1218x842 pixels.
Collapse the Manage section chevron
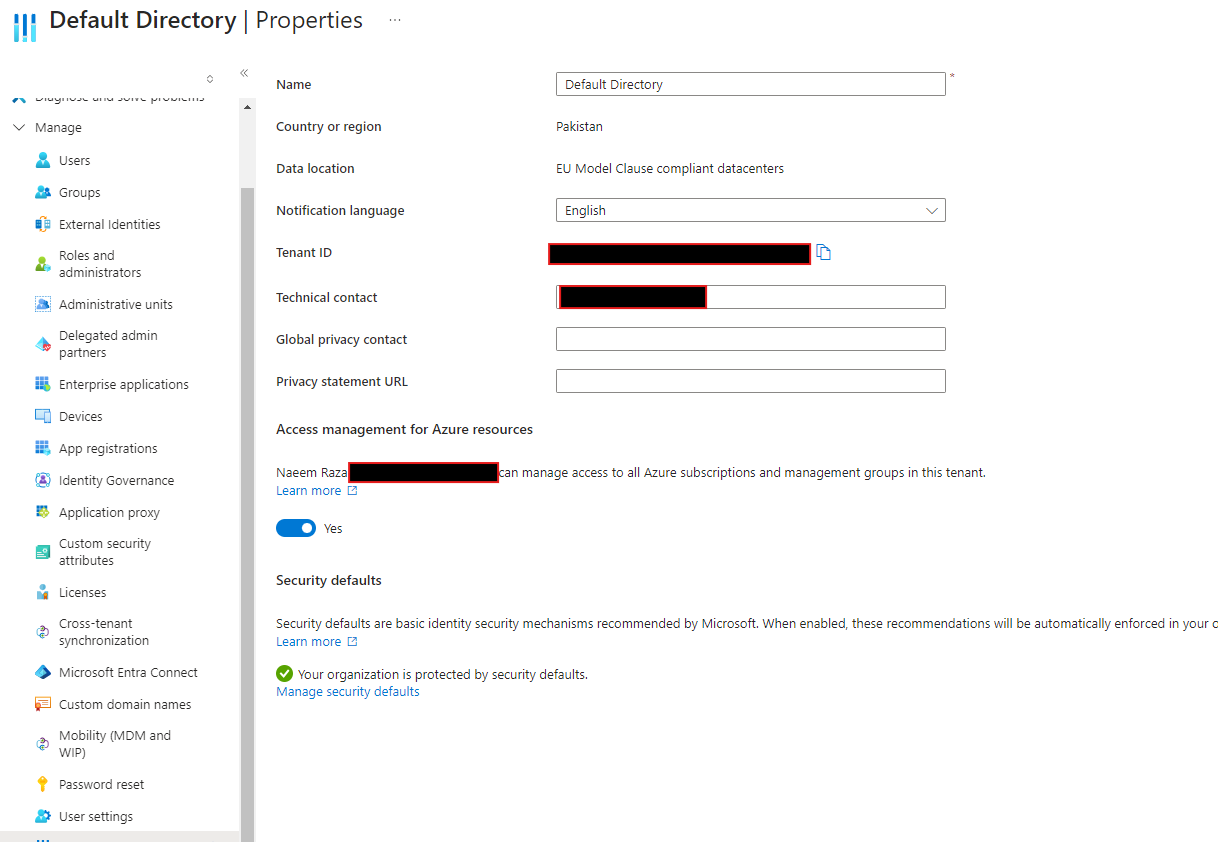click(x=19, y=127)
